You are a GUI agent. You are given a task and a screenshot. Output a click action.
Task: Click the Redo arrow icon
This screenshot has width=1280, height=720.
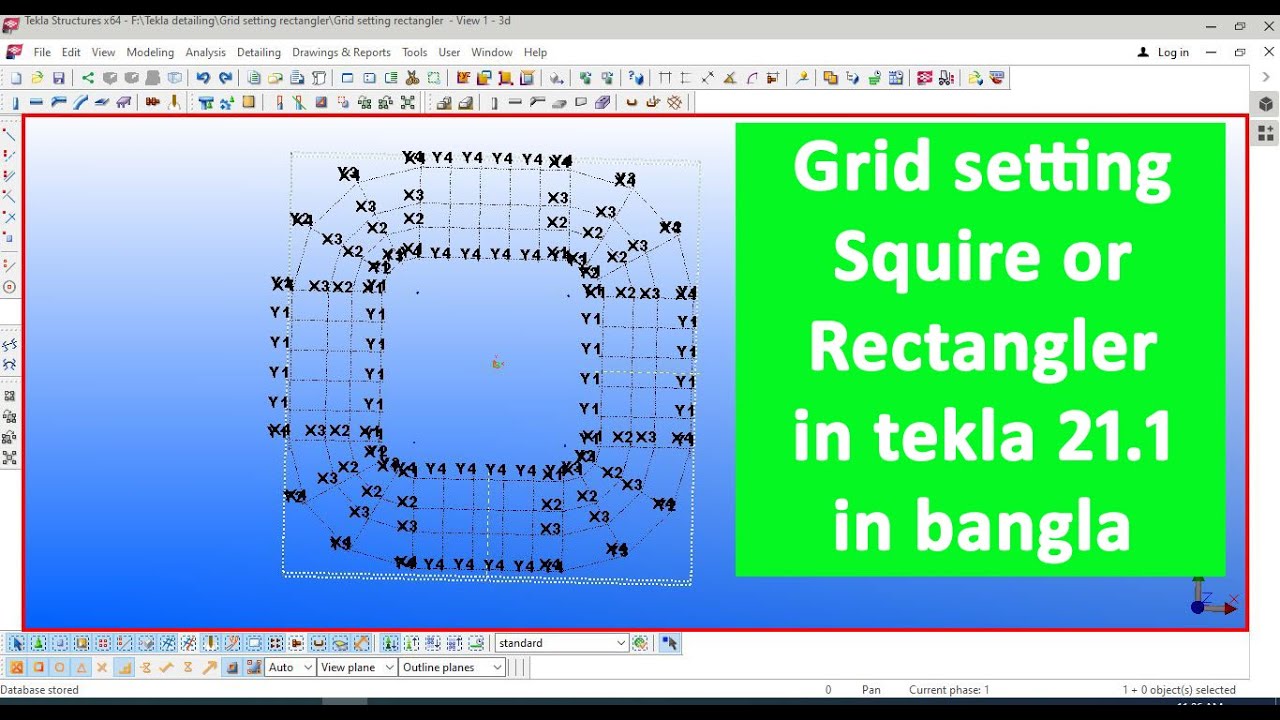tap(225, 77)
